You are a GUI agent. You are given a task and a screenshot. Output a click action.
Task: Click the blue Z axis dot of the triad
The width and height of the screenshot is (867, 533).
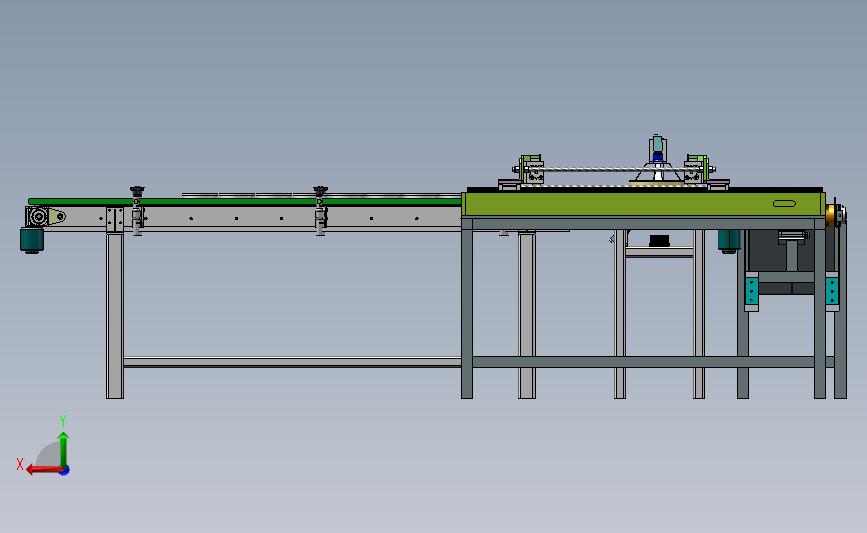[x=65, y=471]
